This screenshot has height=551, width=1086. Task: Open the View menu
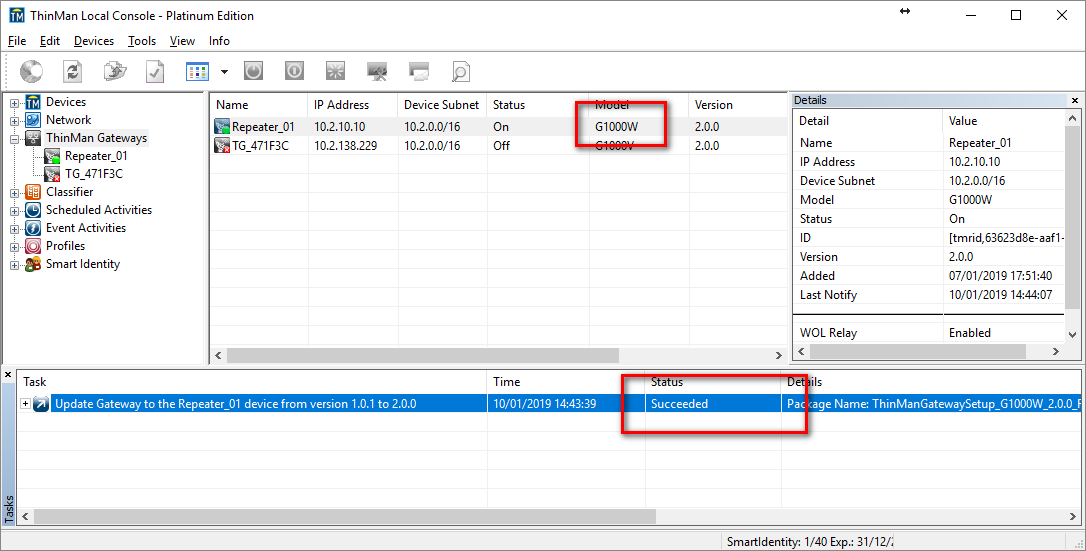[182, 41]
